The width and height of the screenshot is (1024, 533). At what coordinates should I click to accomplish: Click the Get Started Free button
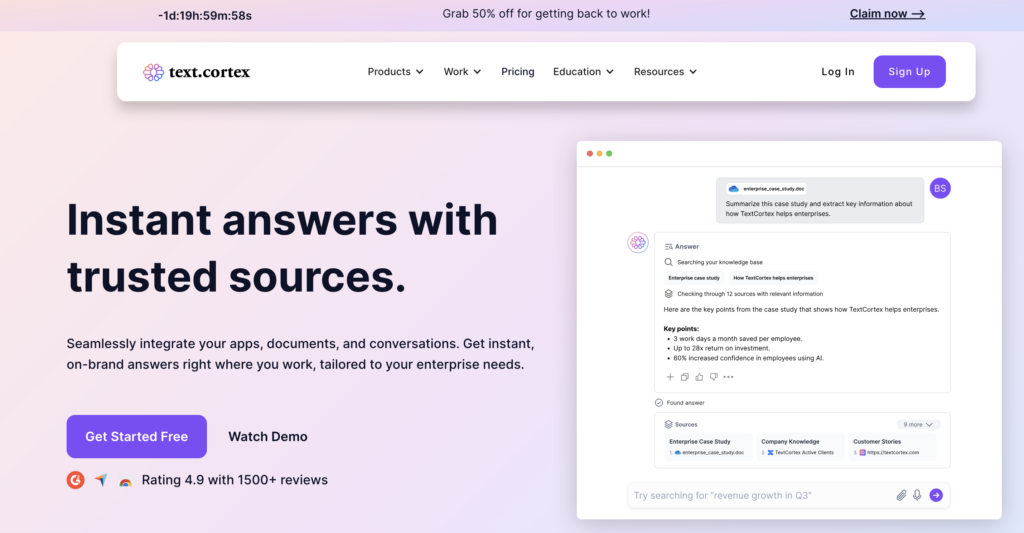click(136, 436)
